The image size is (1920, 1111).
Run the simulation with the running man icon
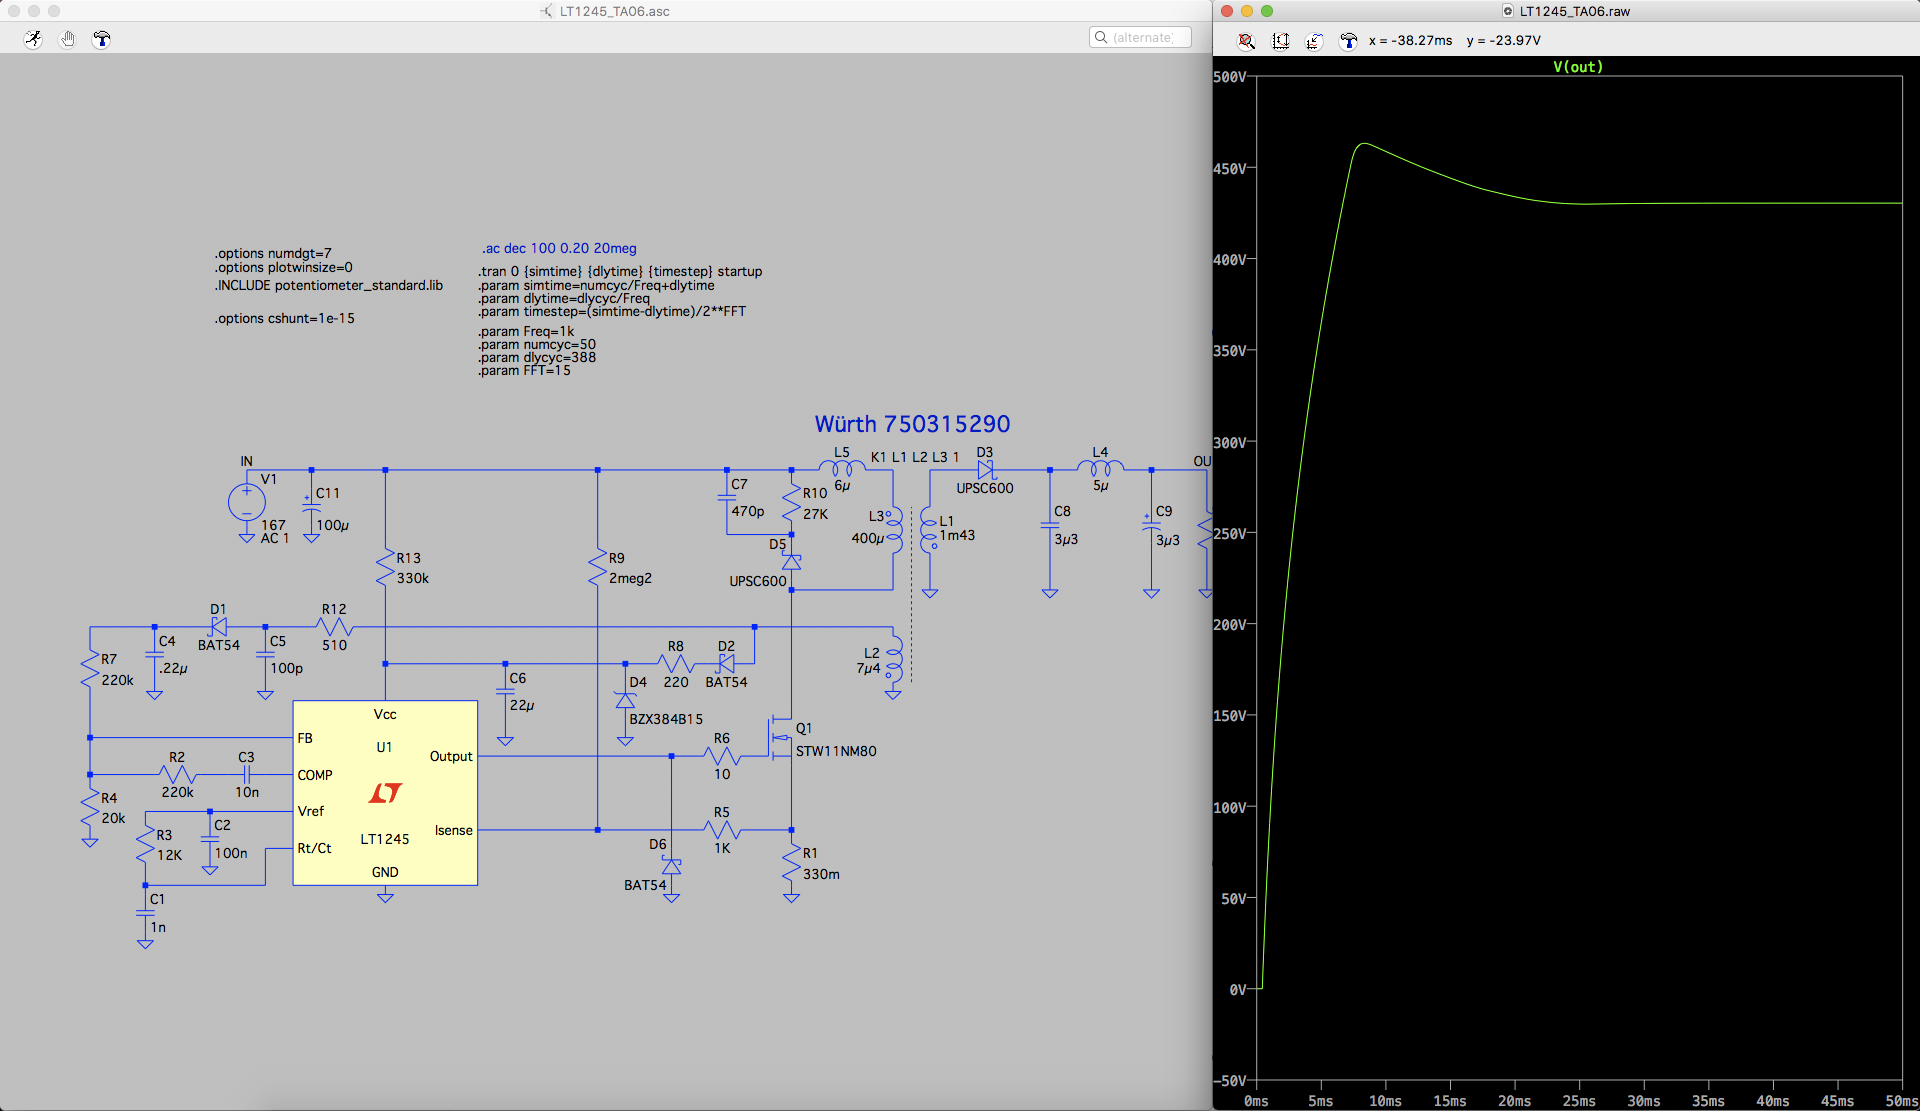(33, 39)
